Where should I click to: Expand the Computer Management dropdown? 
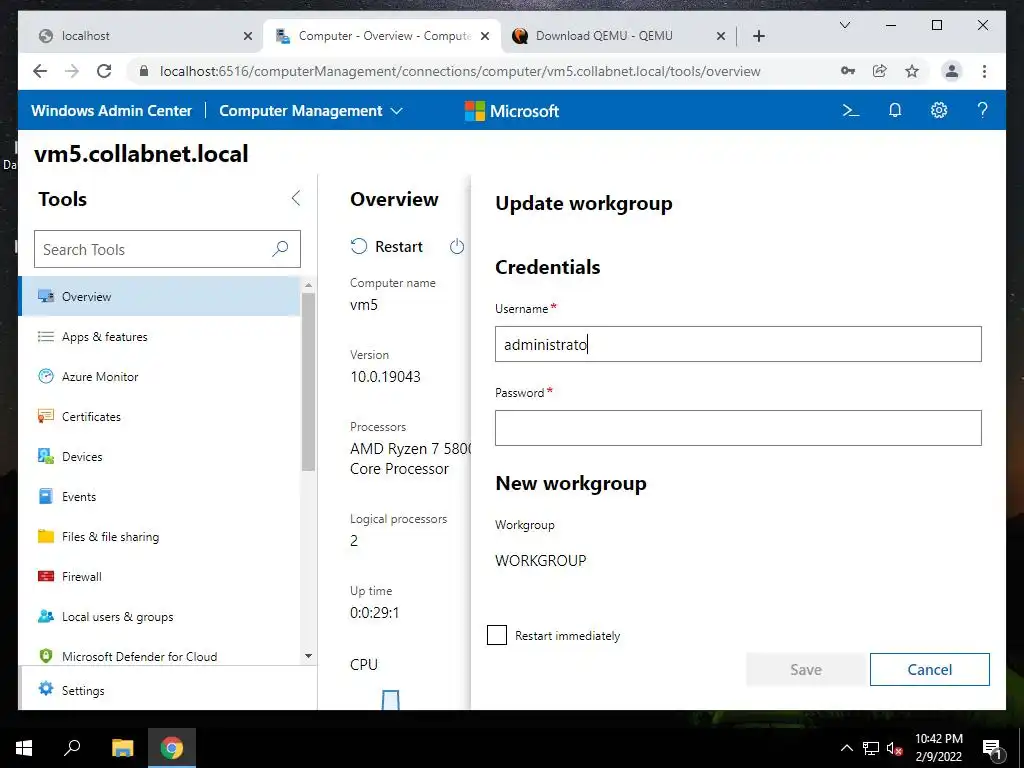311,111
